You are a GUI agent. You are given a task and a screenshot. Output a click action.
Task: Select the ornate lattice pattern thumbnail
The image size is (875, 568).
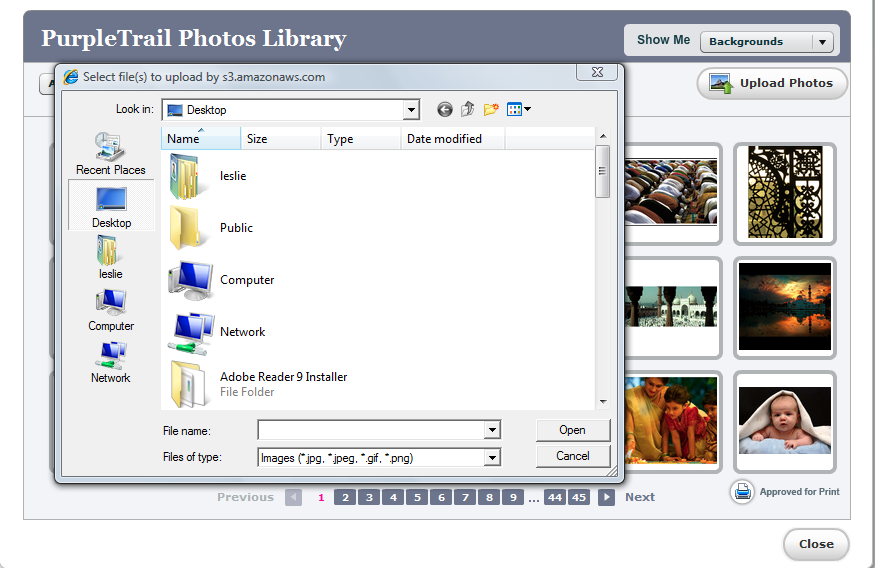(x=785, y=193)
